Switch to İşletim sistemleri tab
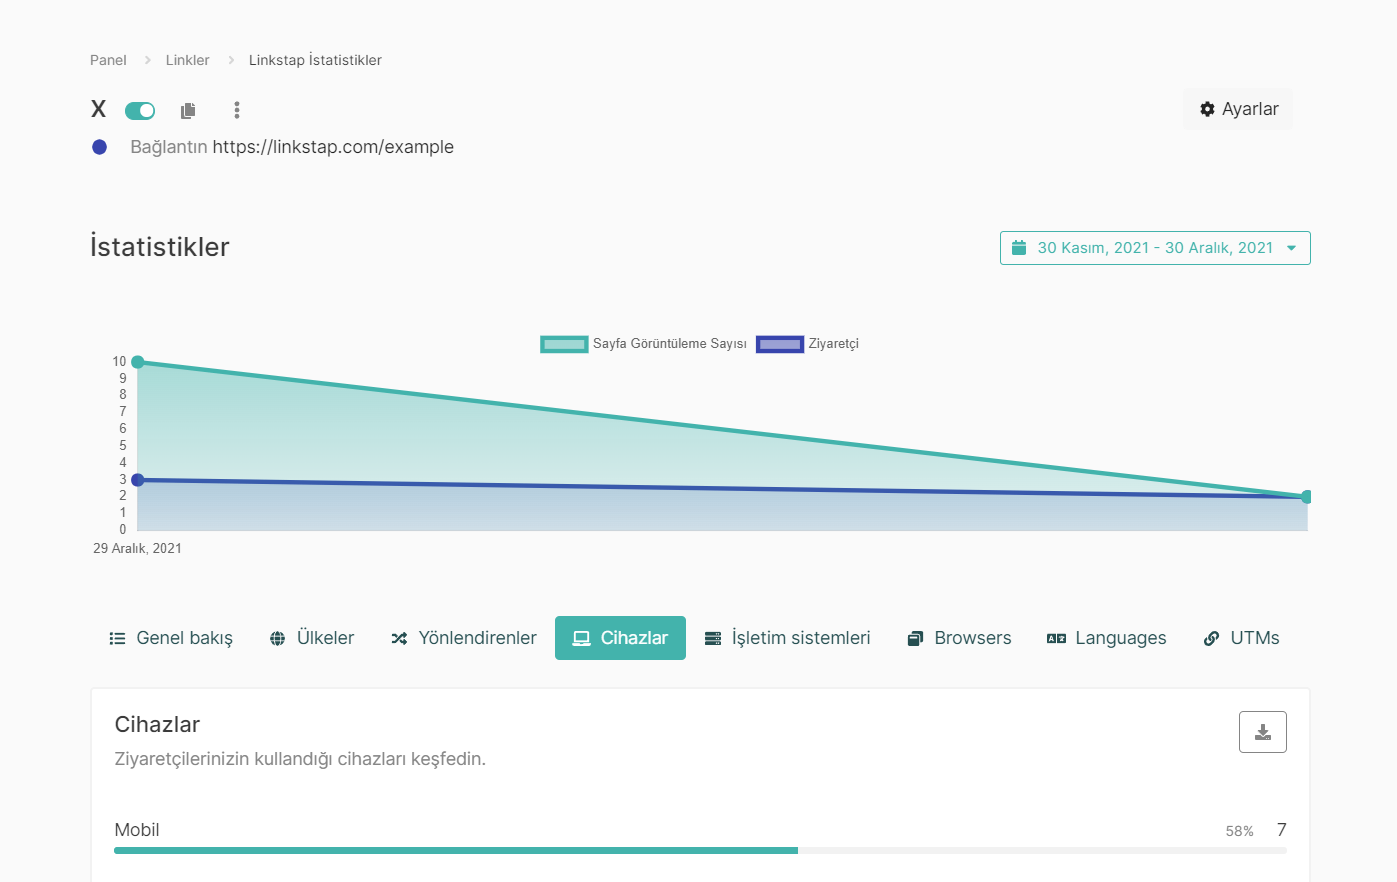This screenshot has height=882, width=1397. [x=787, y=638]
